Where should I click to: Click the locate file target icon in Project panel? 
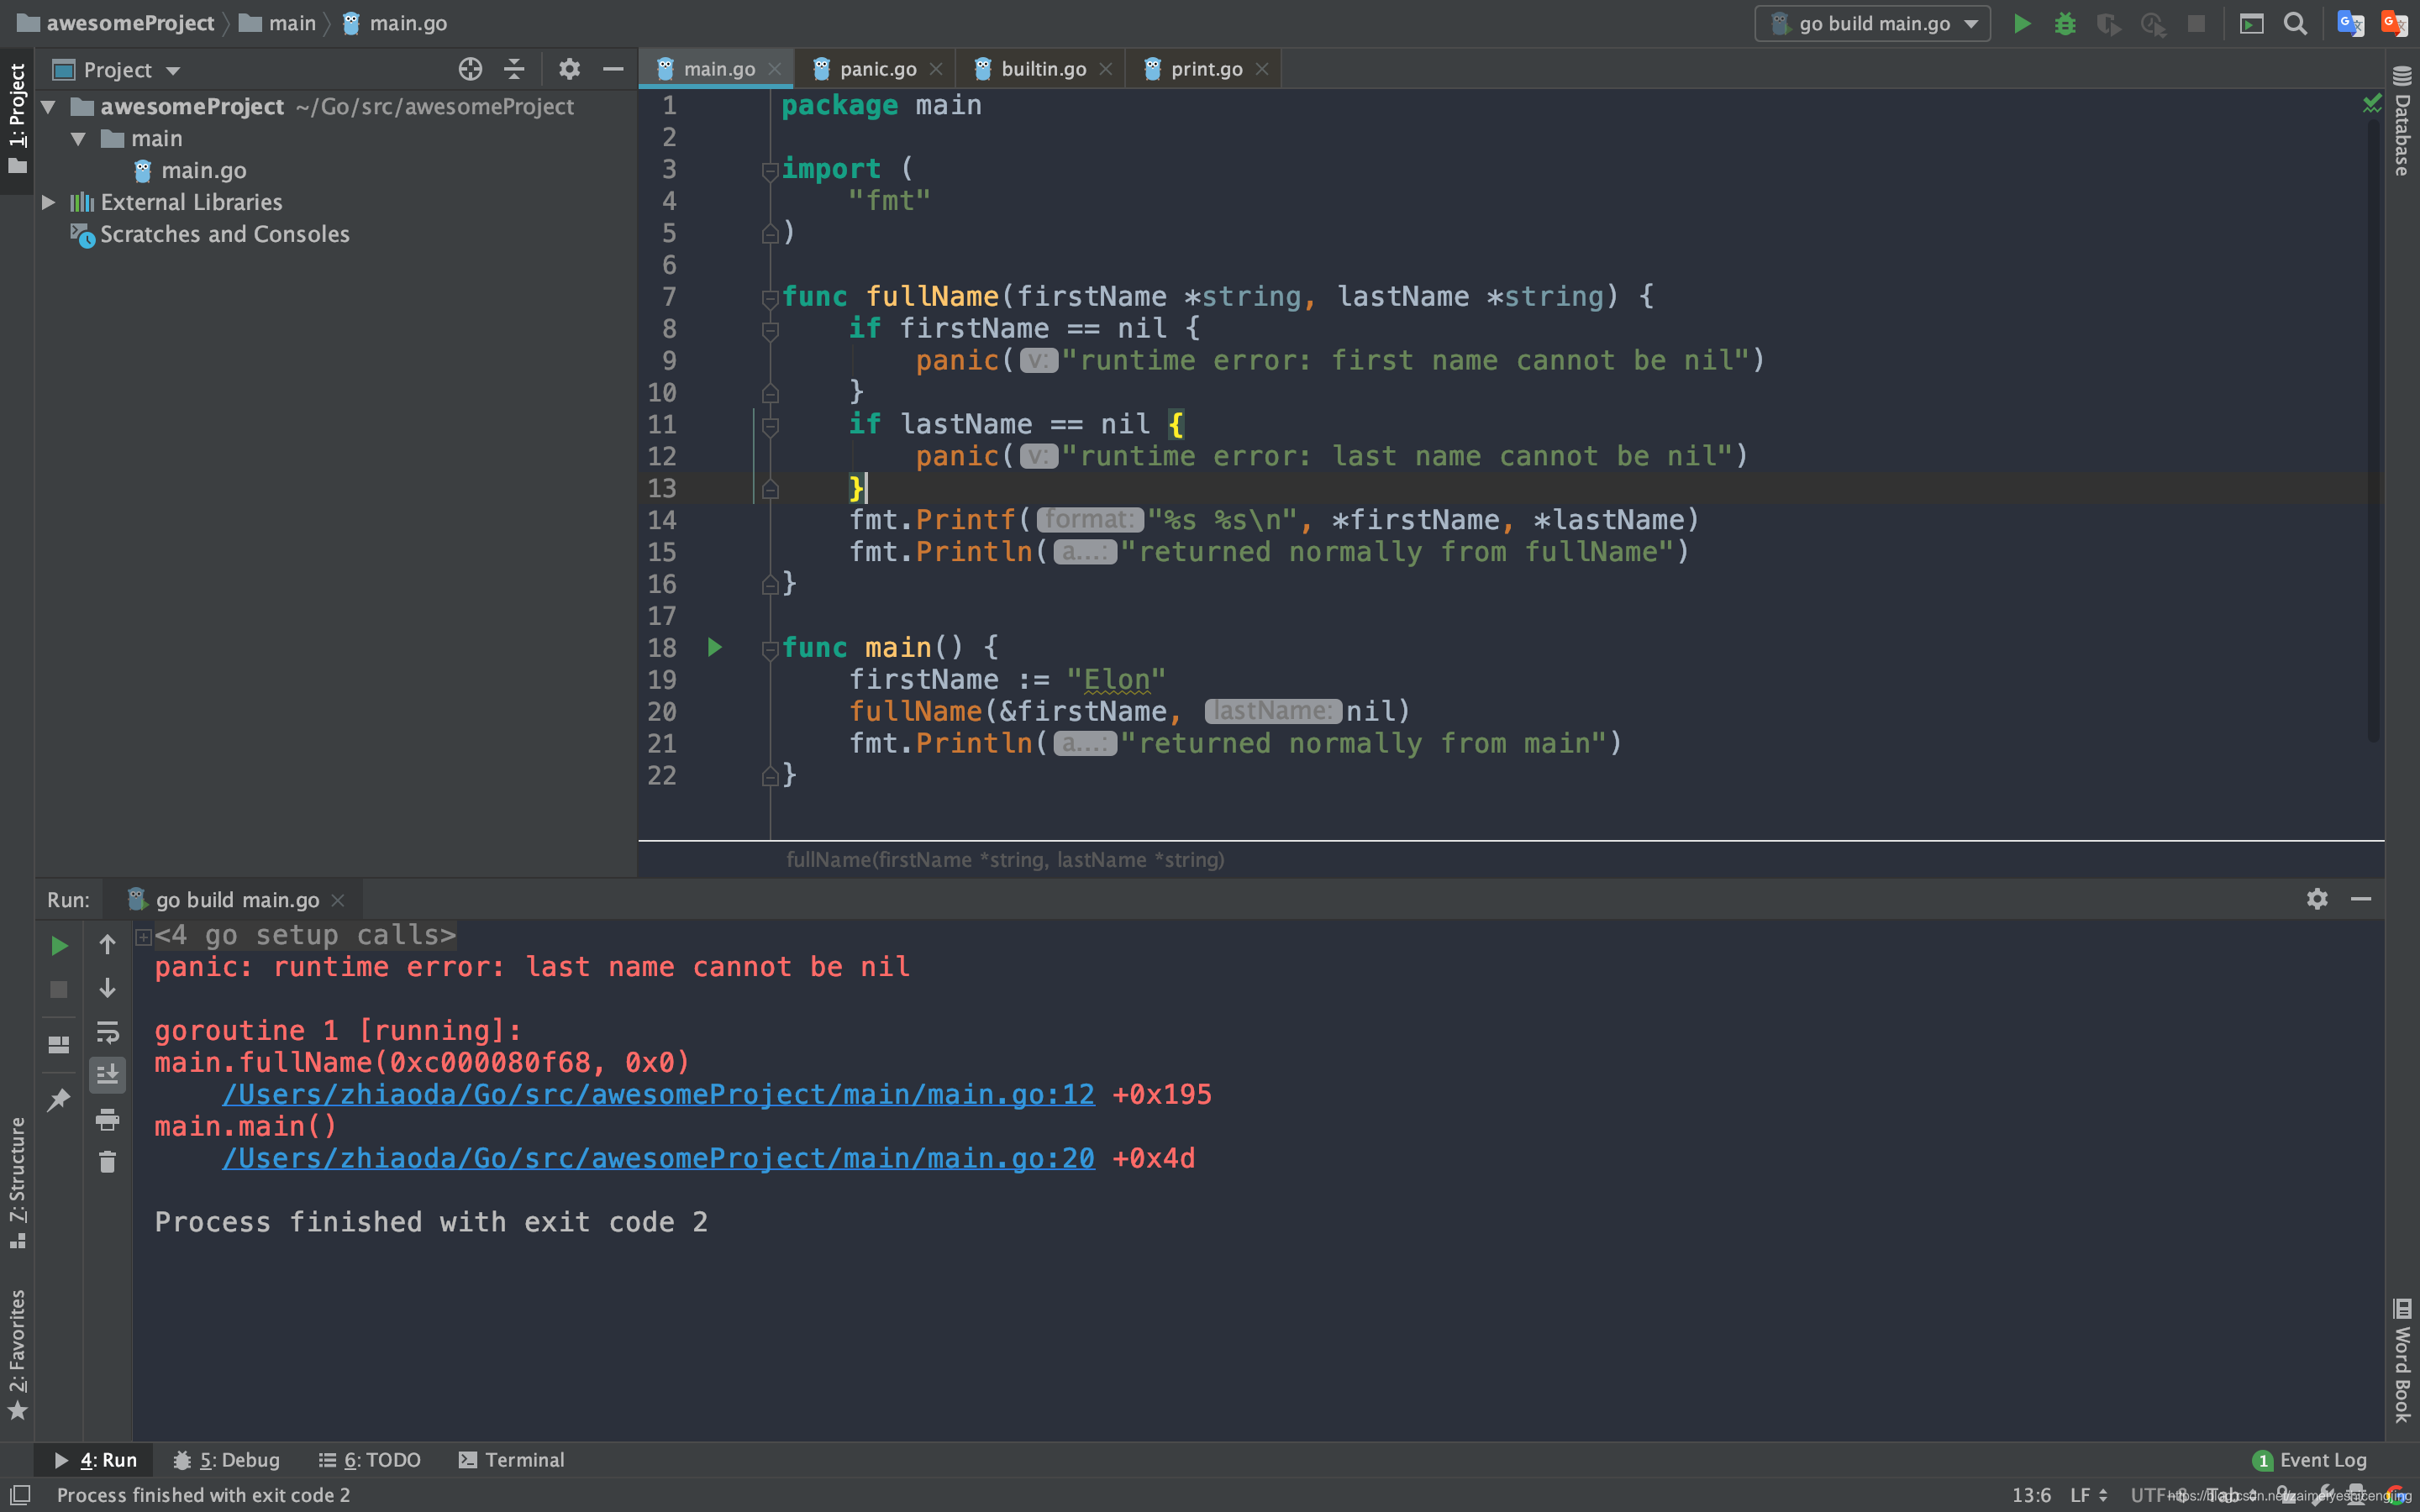pyautogui.click(x=470, y=69)
